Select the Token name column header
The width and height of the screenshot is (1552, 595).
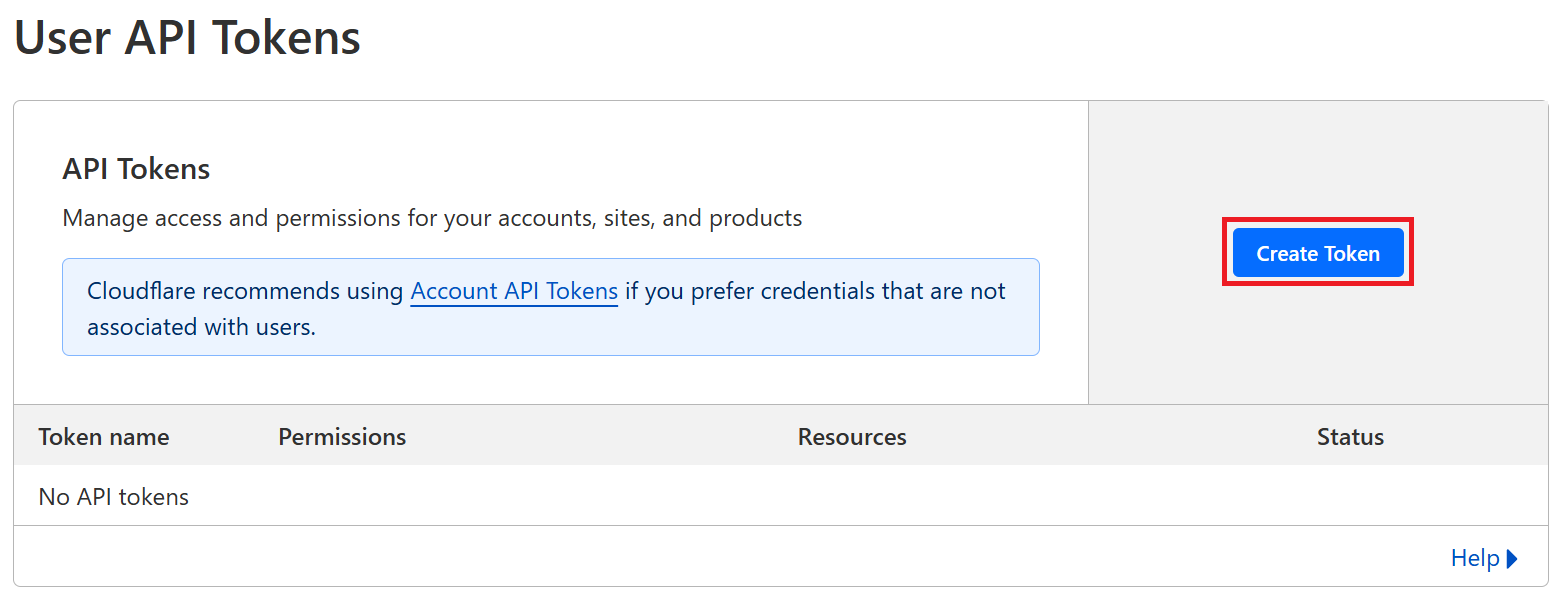pyautogui.click(x=103, y=437)
